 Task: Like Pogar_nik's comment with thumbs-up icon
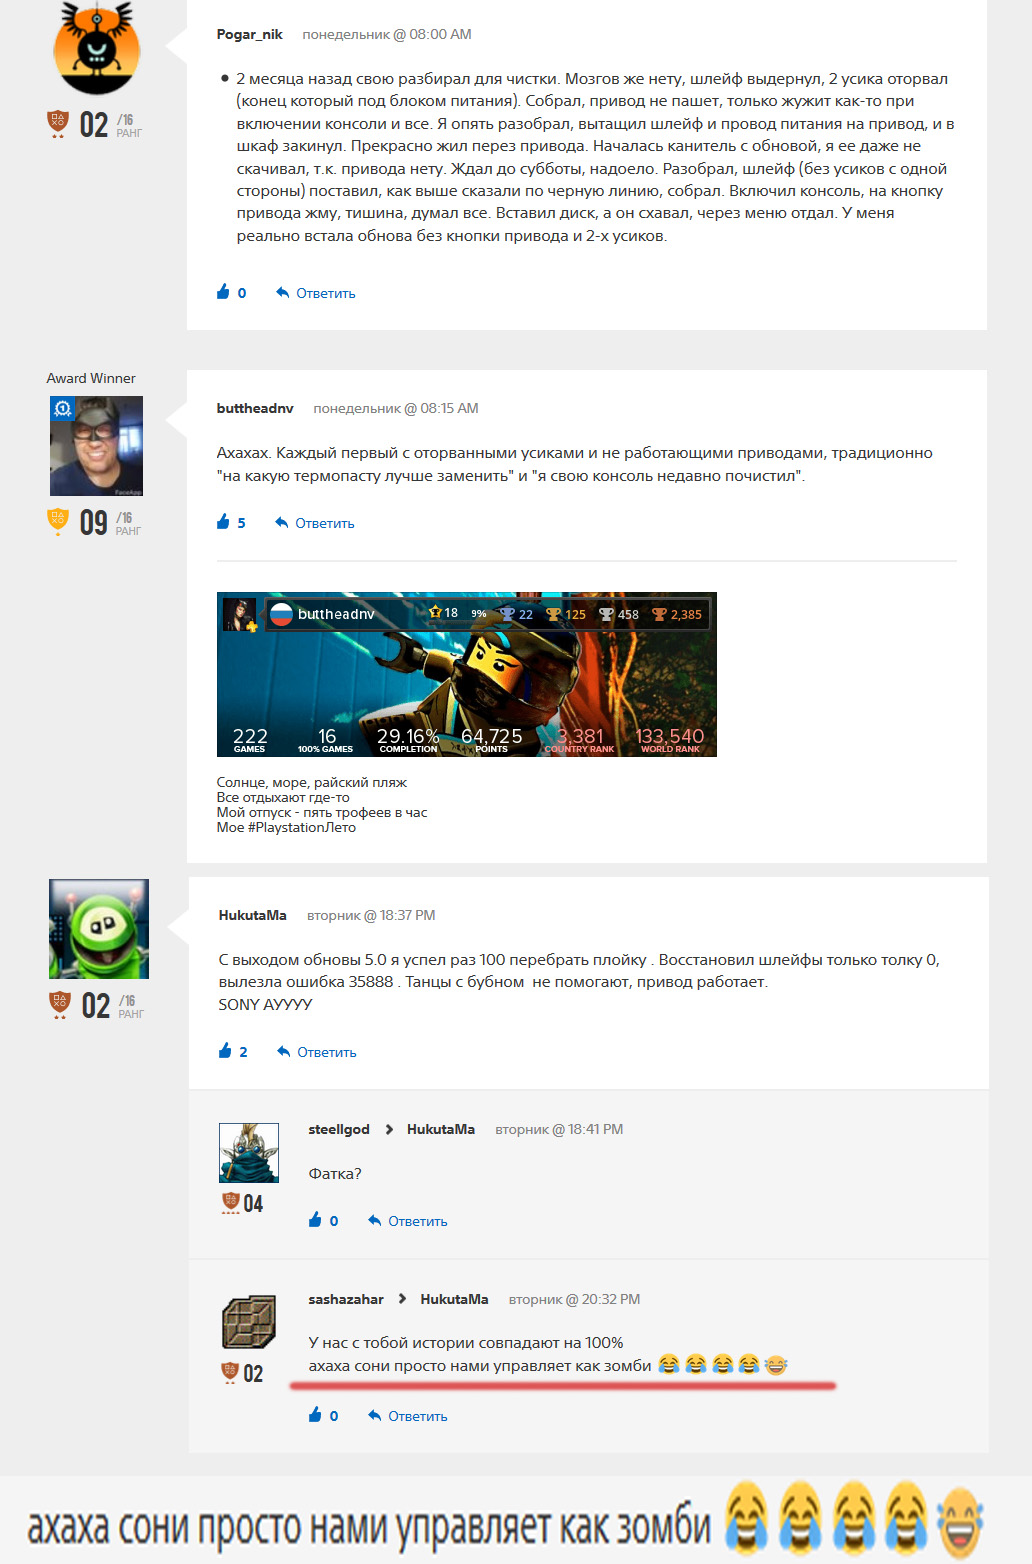click(x=223, y=292)
